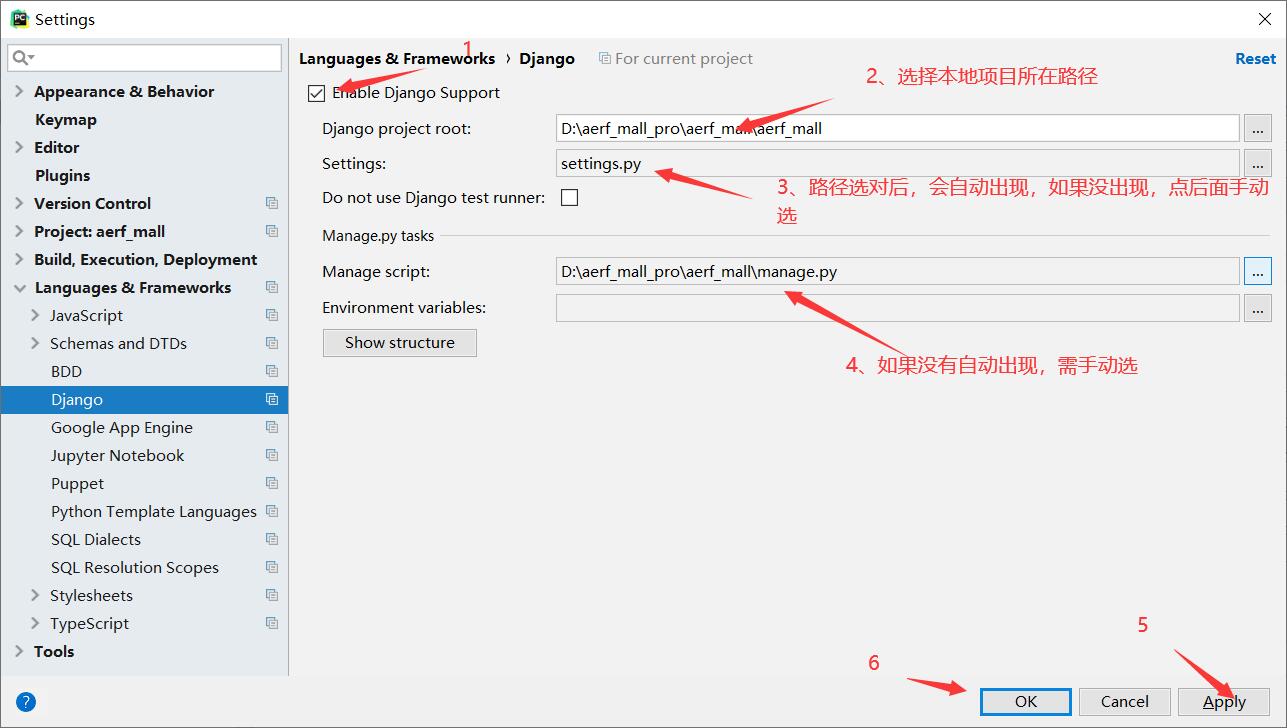Expand the JavaScript node
The image size is (1287, 728).
point(36,315)
